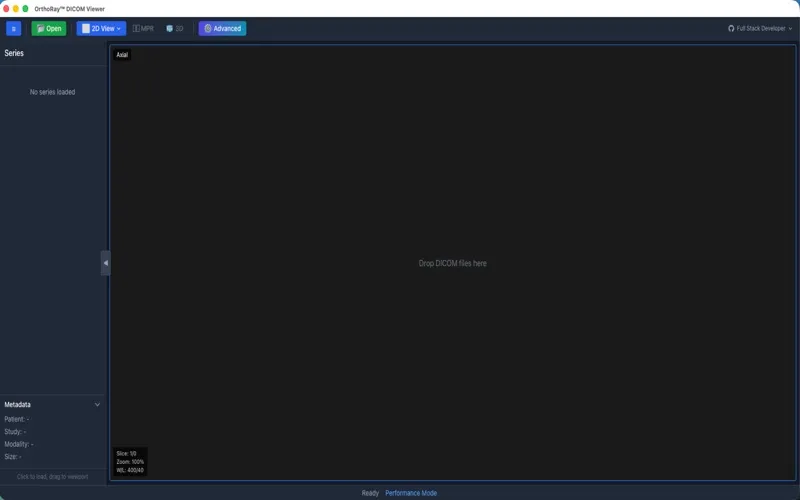Switch to 3D view mode
Image resolution: width=800 pixels, height=500 pixels.
pos(174,29)
